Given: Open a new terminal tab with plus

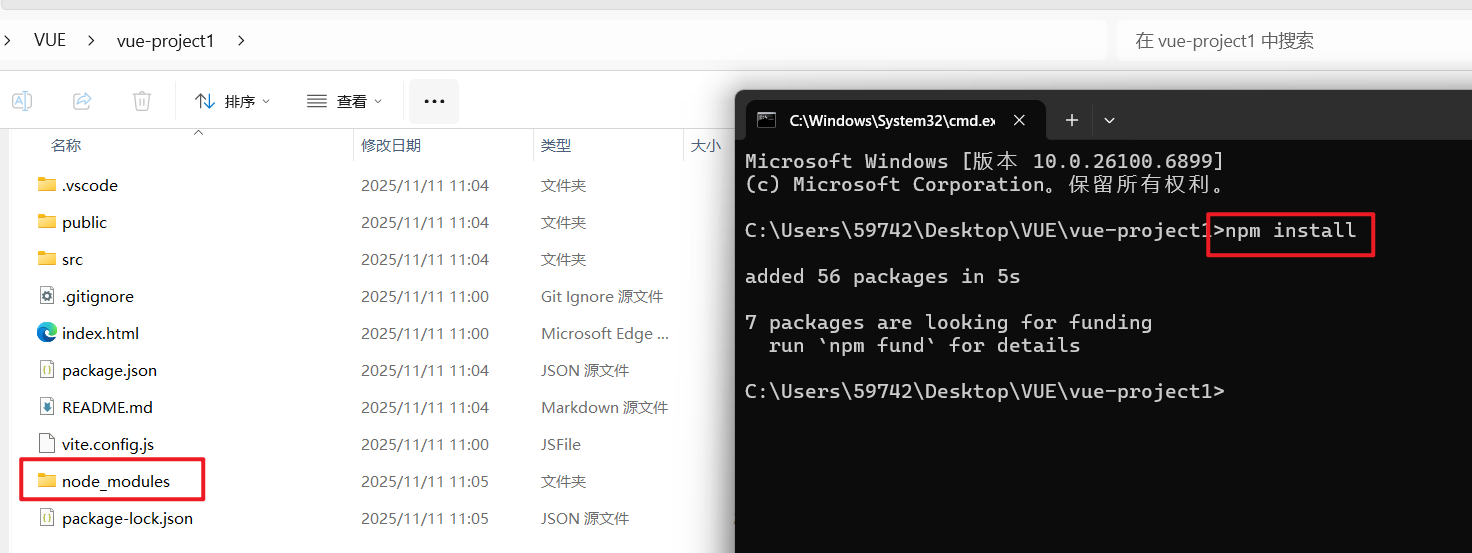Looking at the screenshot, I should click(1072, 120).
